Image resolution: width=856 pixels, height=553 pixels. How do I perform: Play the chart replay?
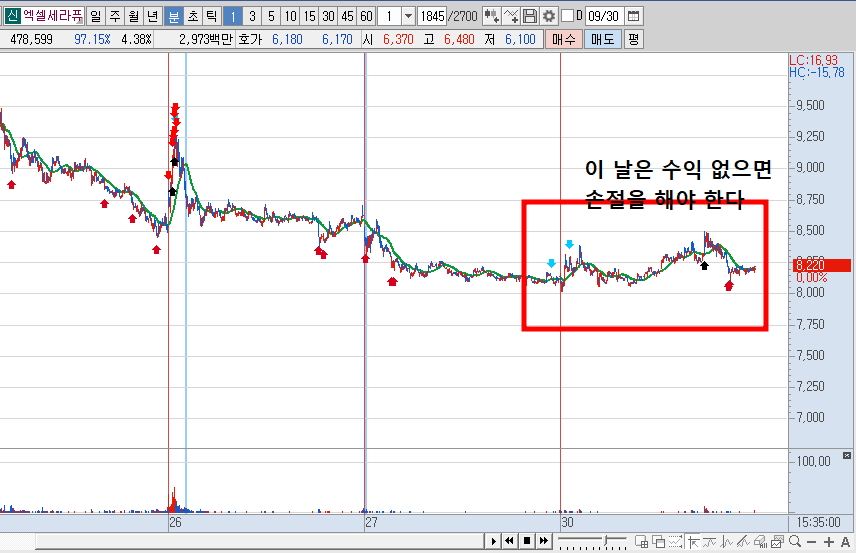(x=493, y=541)
